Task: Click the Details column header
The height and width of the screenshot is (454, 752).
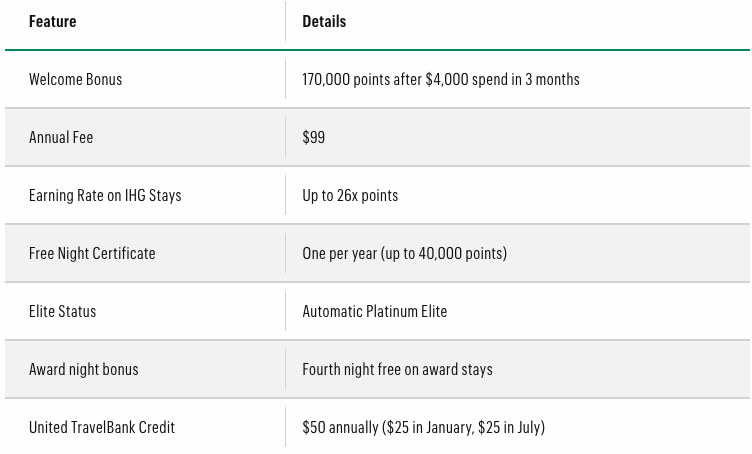Action: pos(324,21)
